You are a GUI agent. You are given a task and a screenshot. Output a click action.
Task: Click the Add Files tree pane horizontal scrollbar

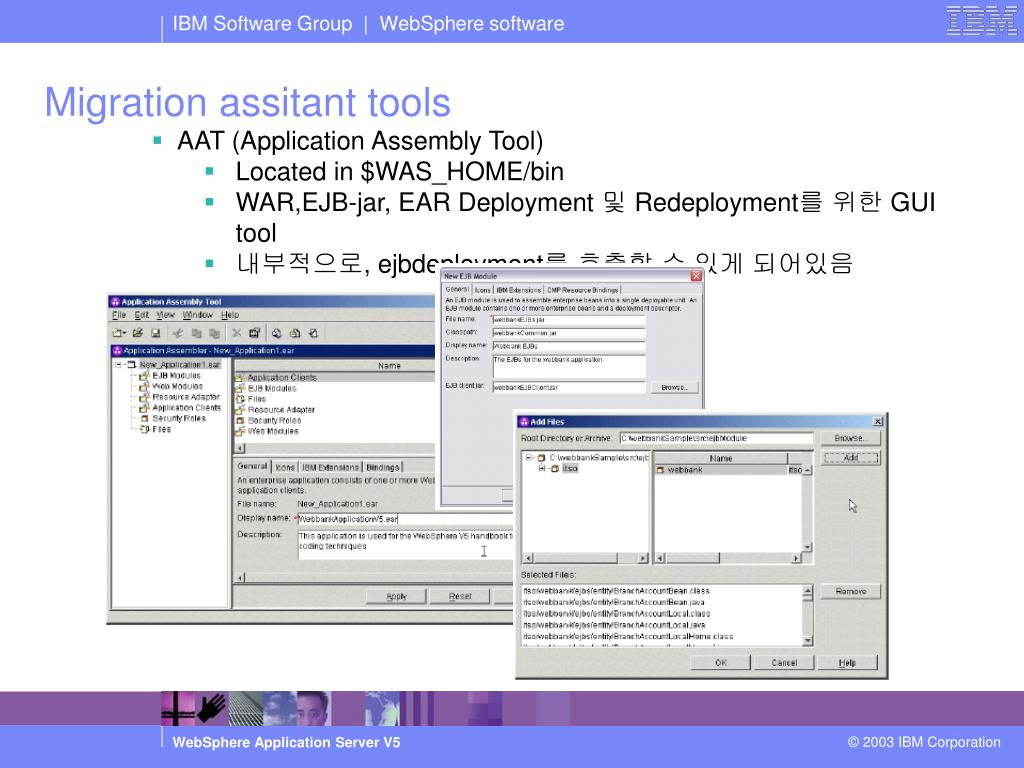click(x=586, y=558)
